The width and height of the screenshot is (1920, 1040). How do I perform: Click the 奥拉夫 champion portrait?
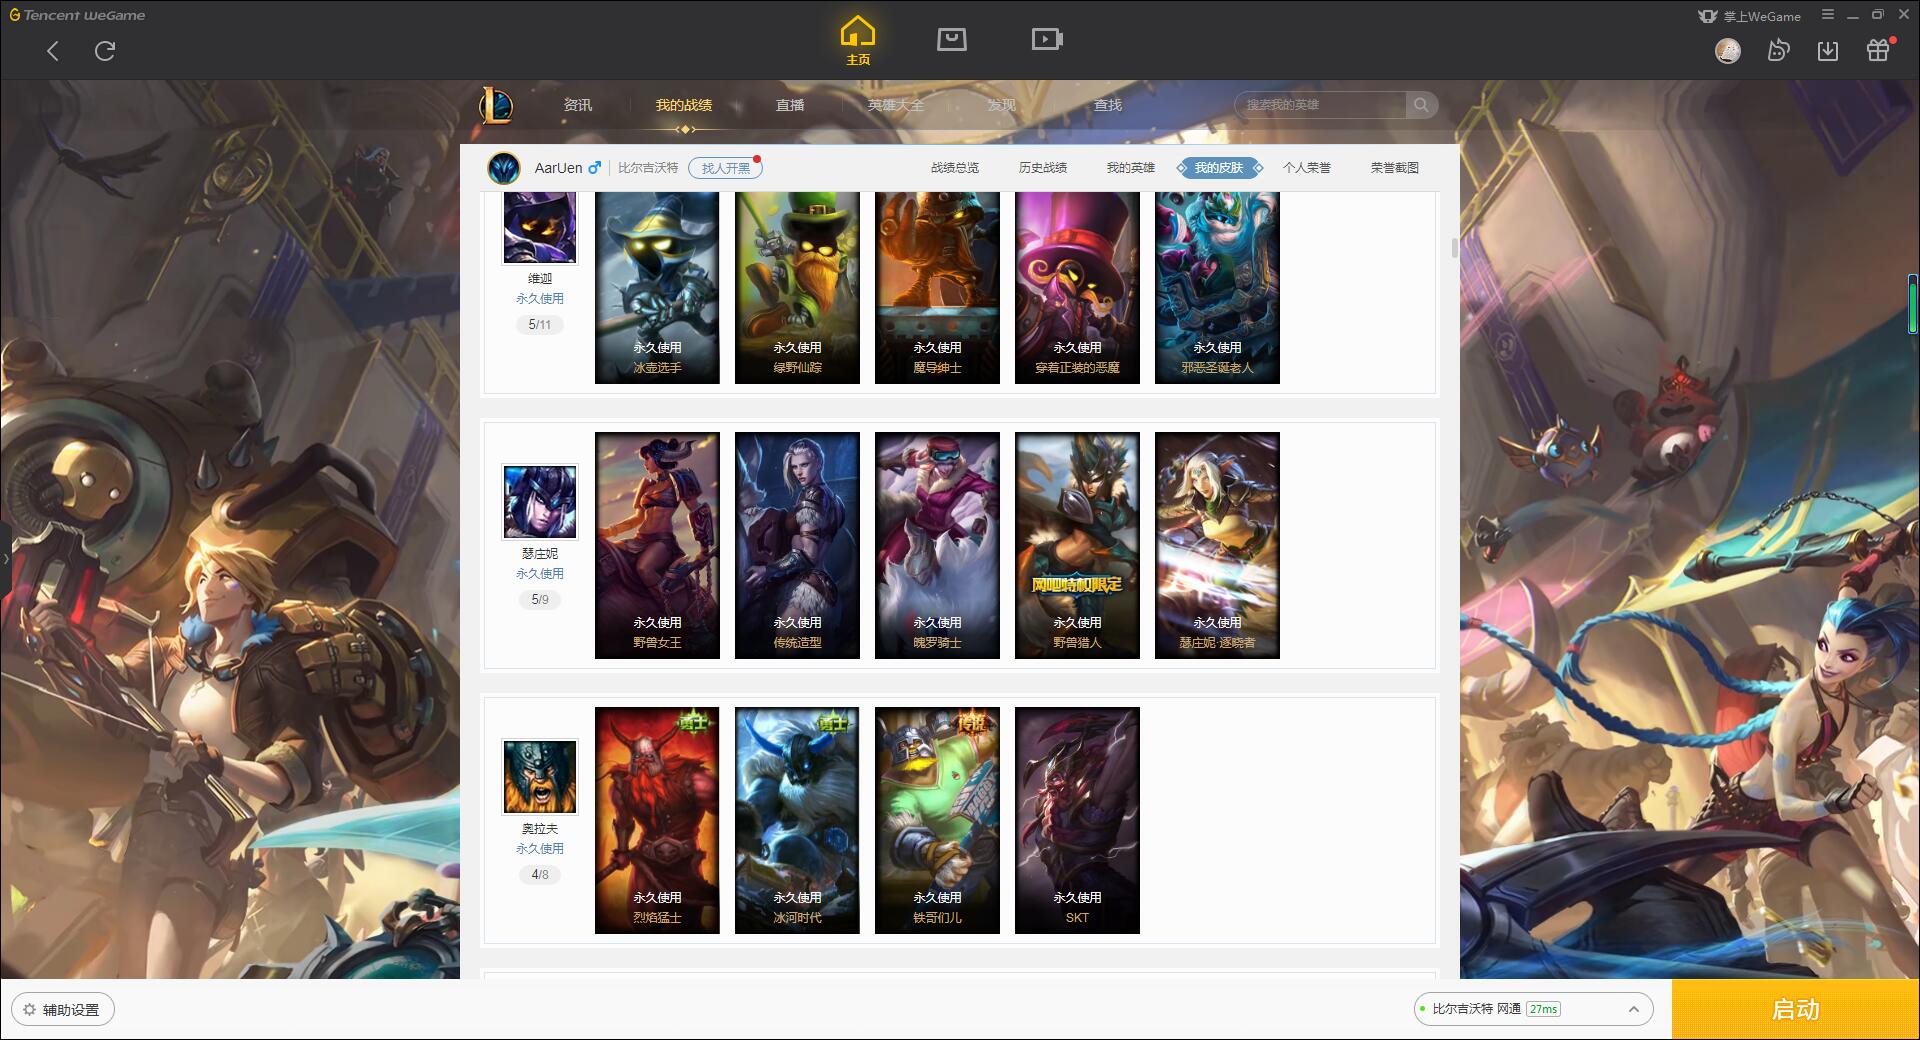(x=540, y=777)
